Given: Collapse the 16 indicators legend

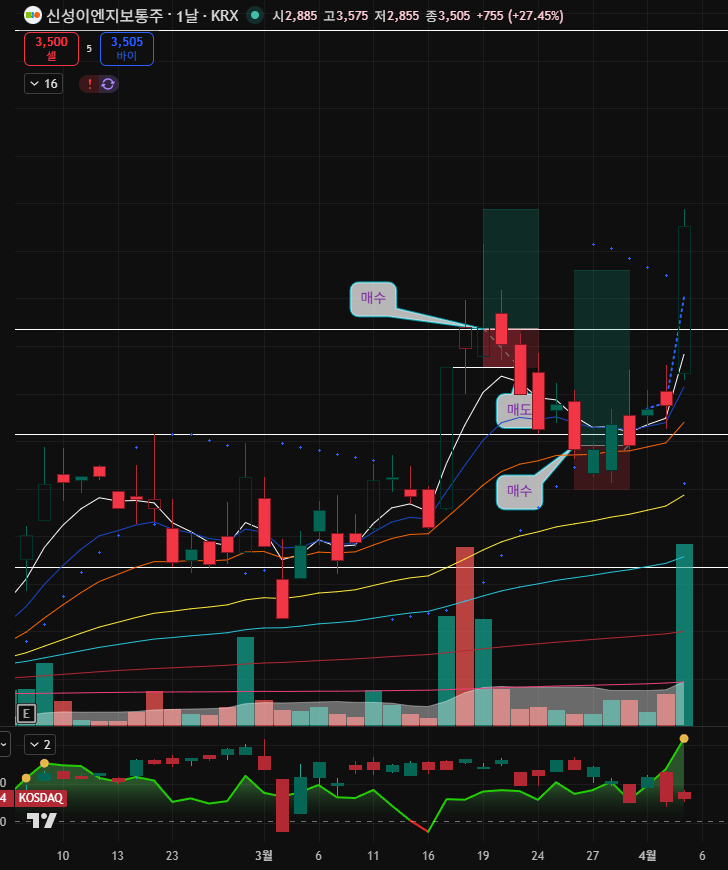Looking at the screenshot, I should click(x=43, y=84).
